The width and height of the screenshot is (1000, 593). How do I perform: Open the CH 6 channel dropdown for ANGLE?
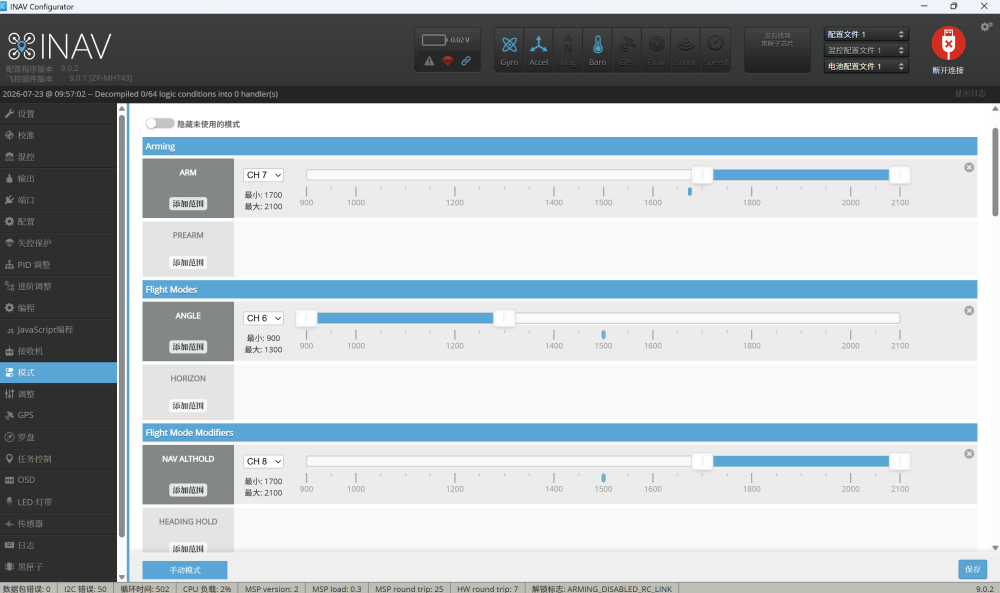[263, 318]
